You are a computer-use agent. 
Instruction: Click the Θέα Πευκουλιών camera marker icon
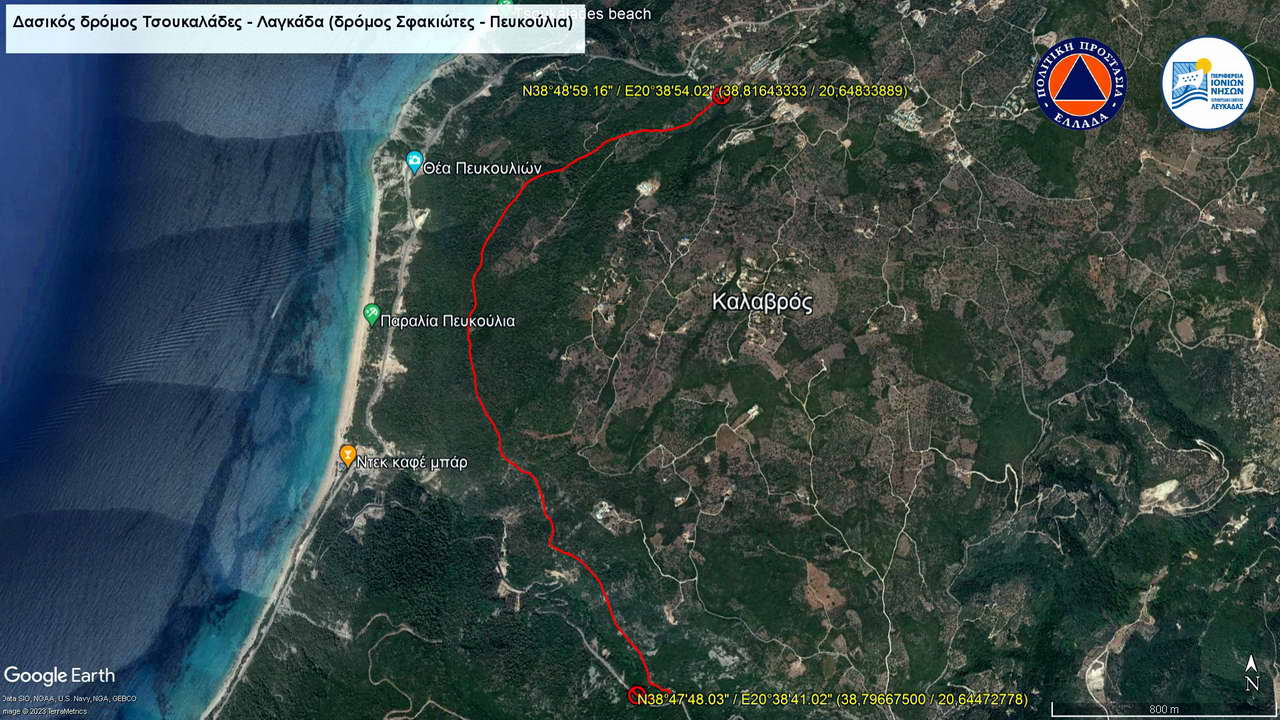coord(415,161)
